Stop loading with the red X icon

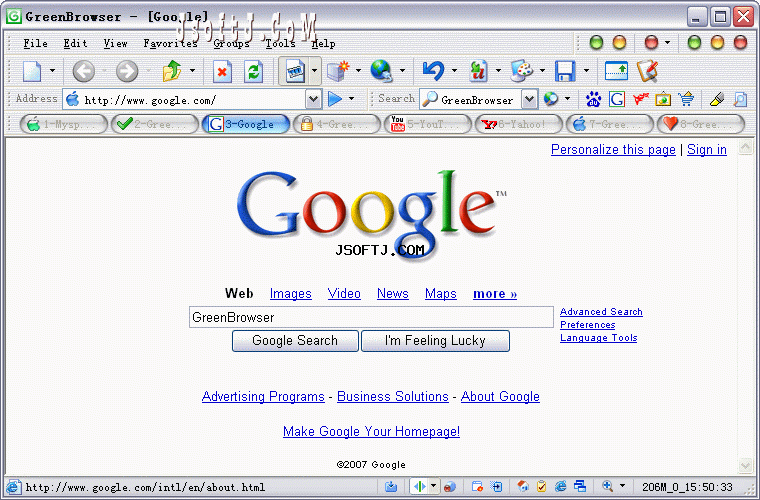222,72
